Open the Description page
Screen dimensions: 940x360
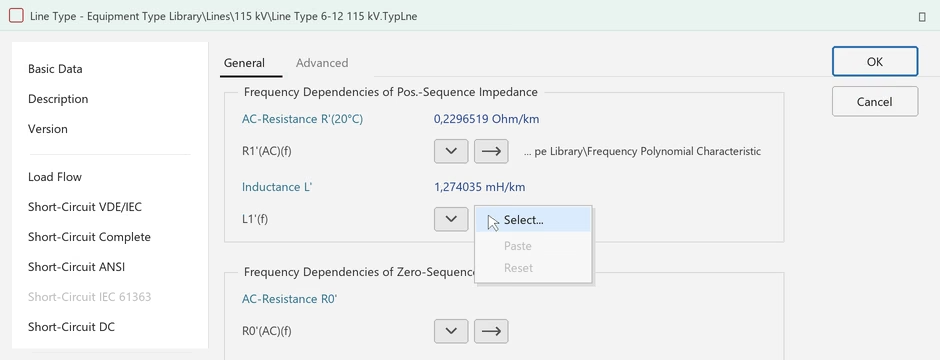[58, 99]
